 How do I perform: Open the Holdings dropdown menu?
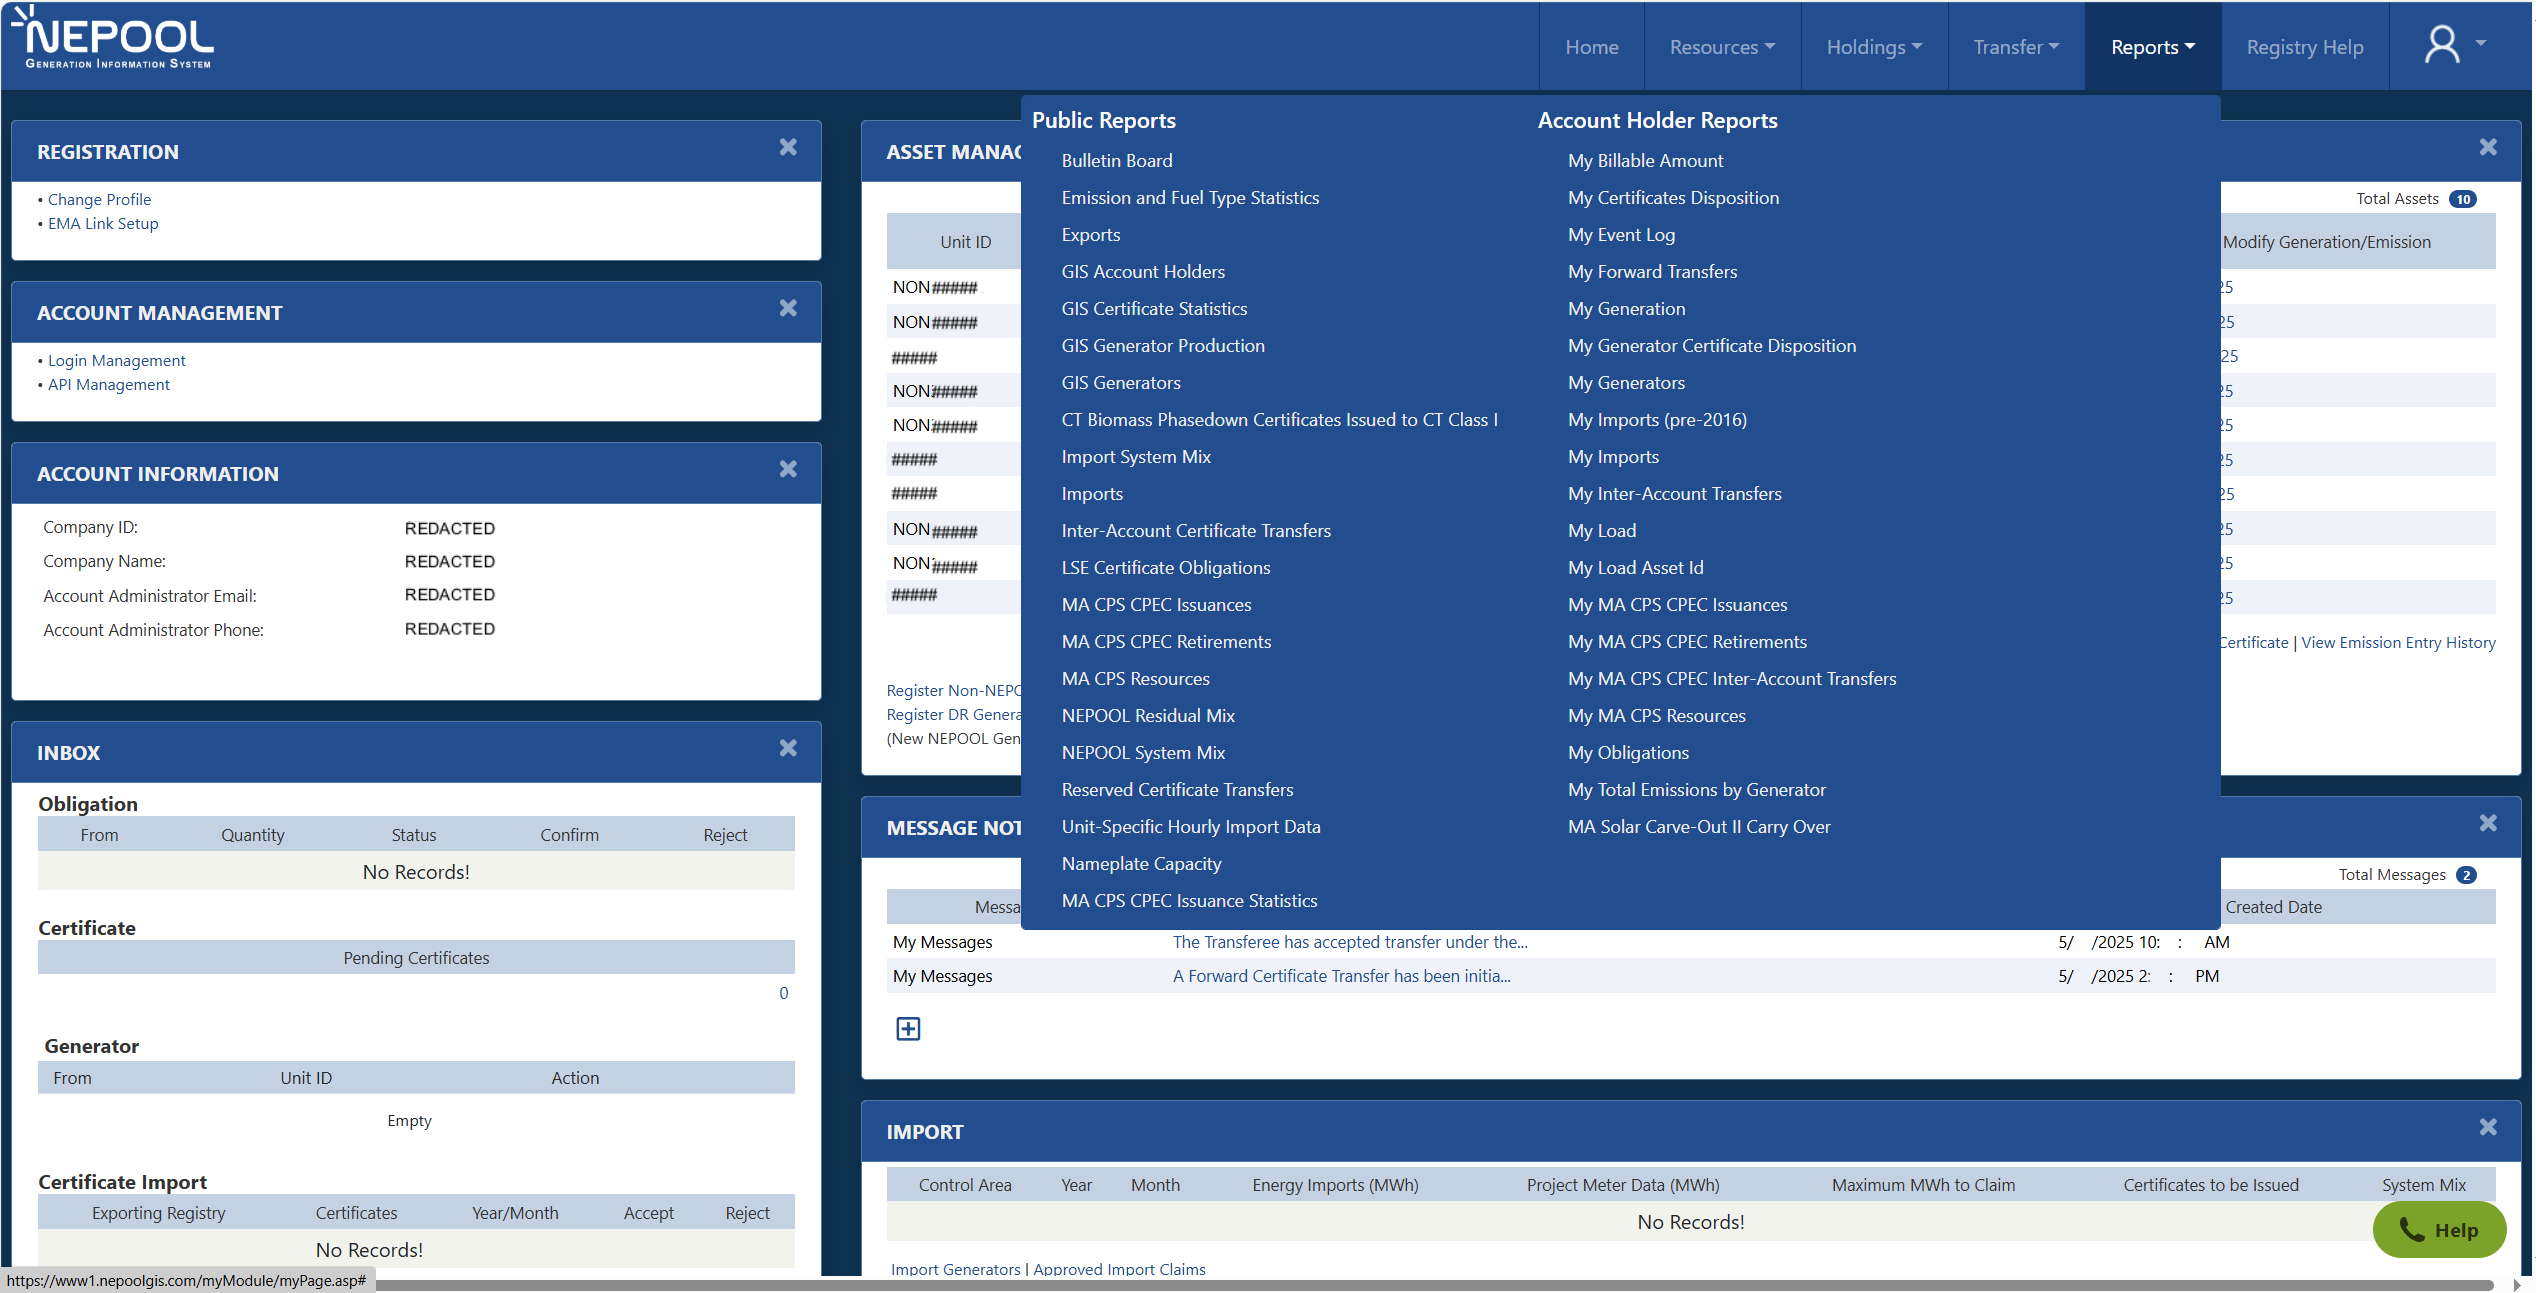1873,47
